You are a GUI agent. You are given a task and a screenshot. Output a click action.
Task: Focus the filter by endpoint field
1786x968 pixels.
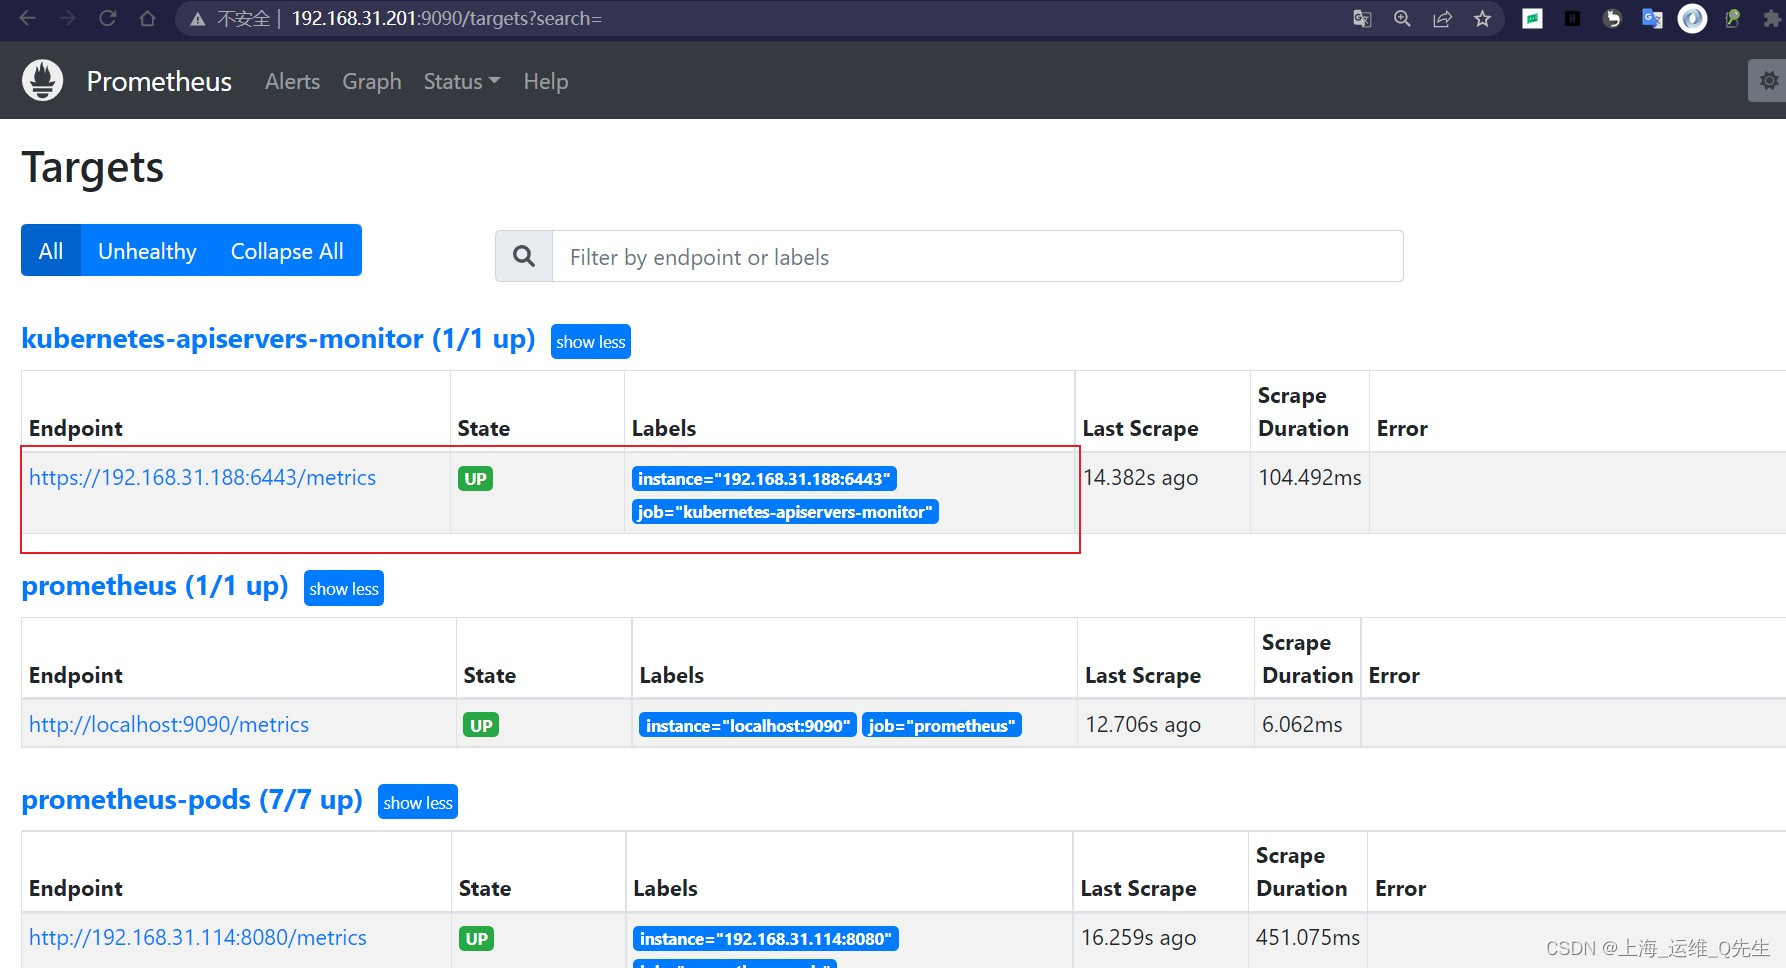tap(977, 256)
